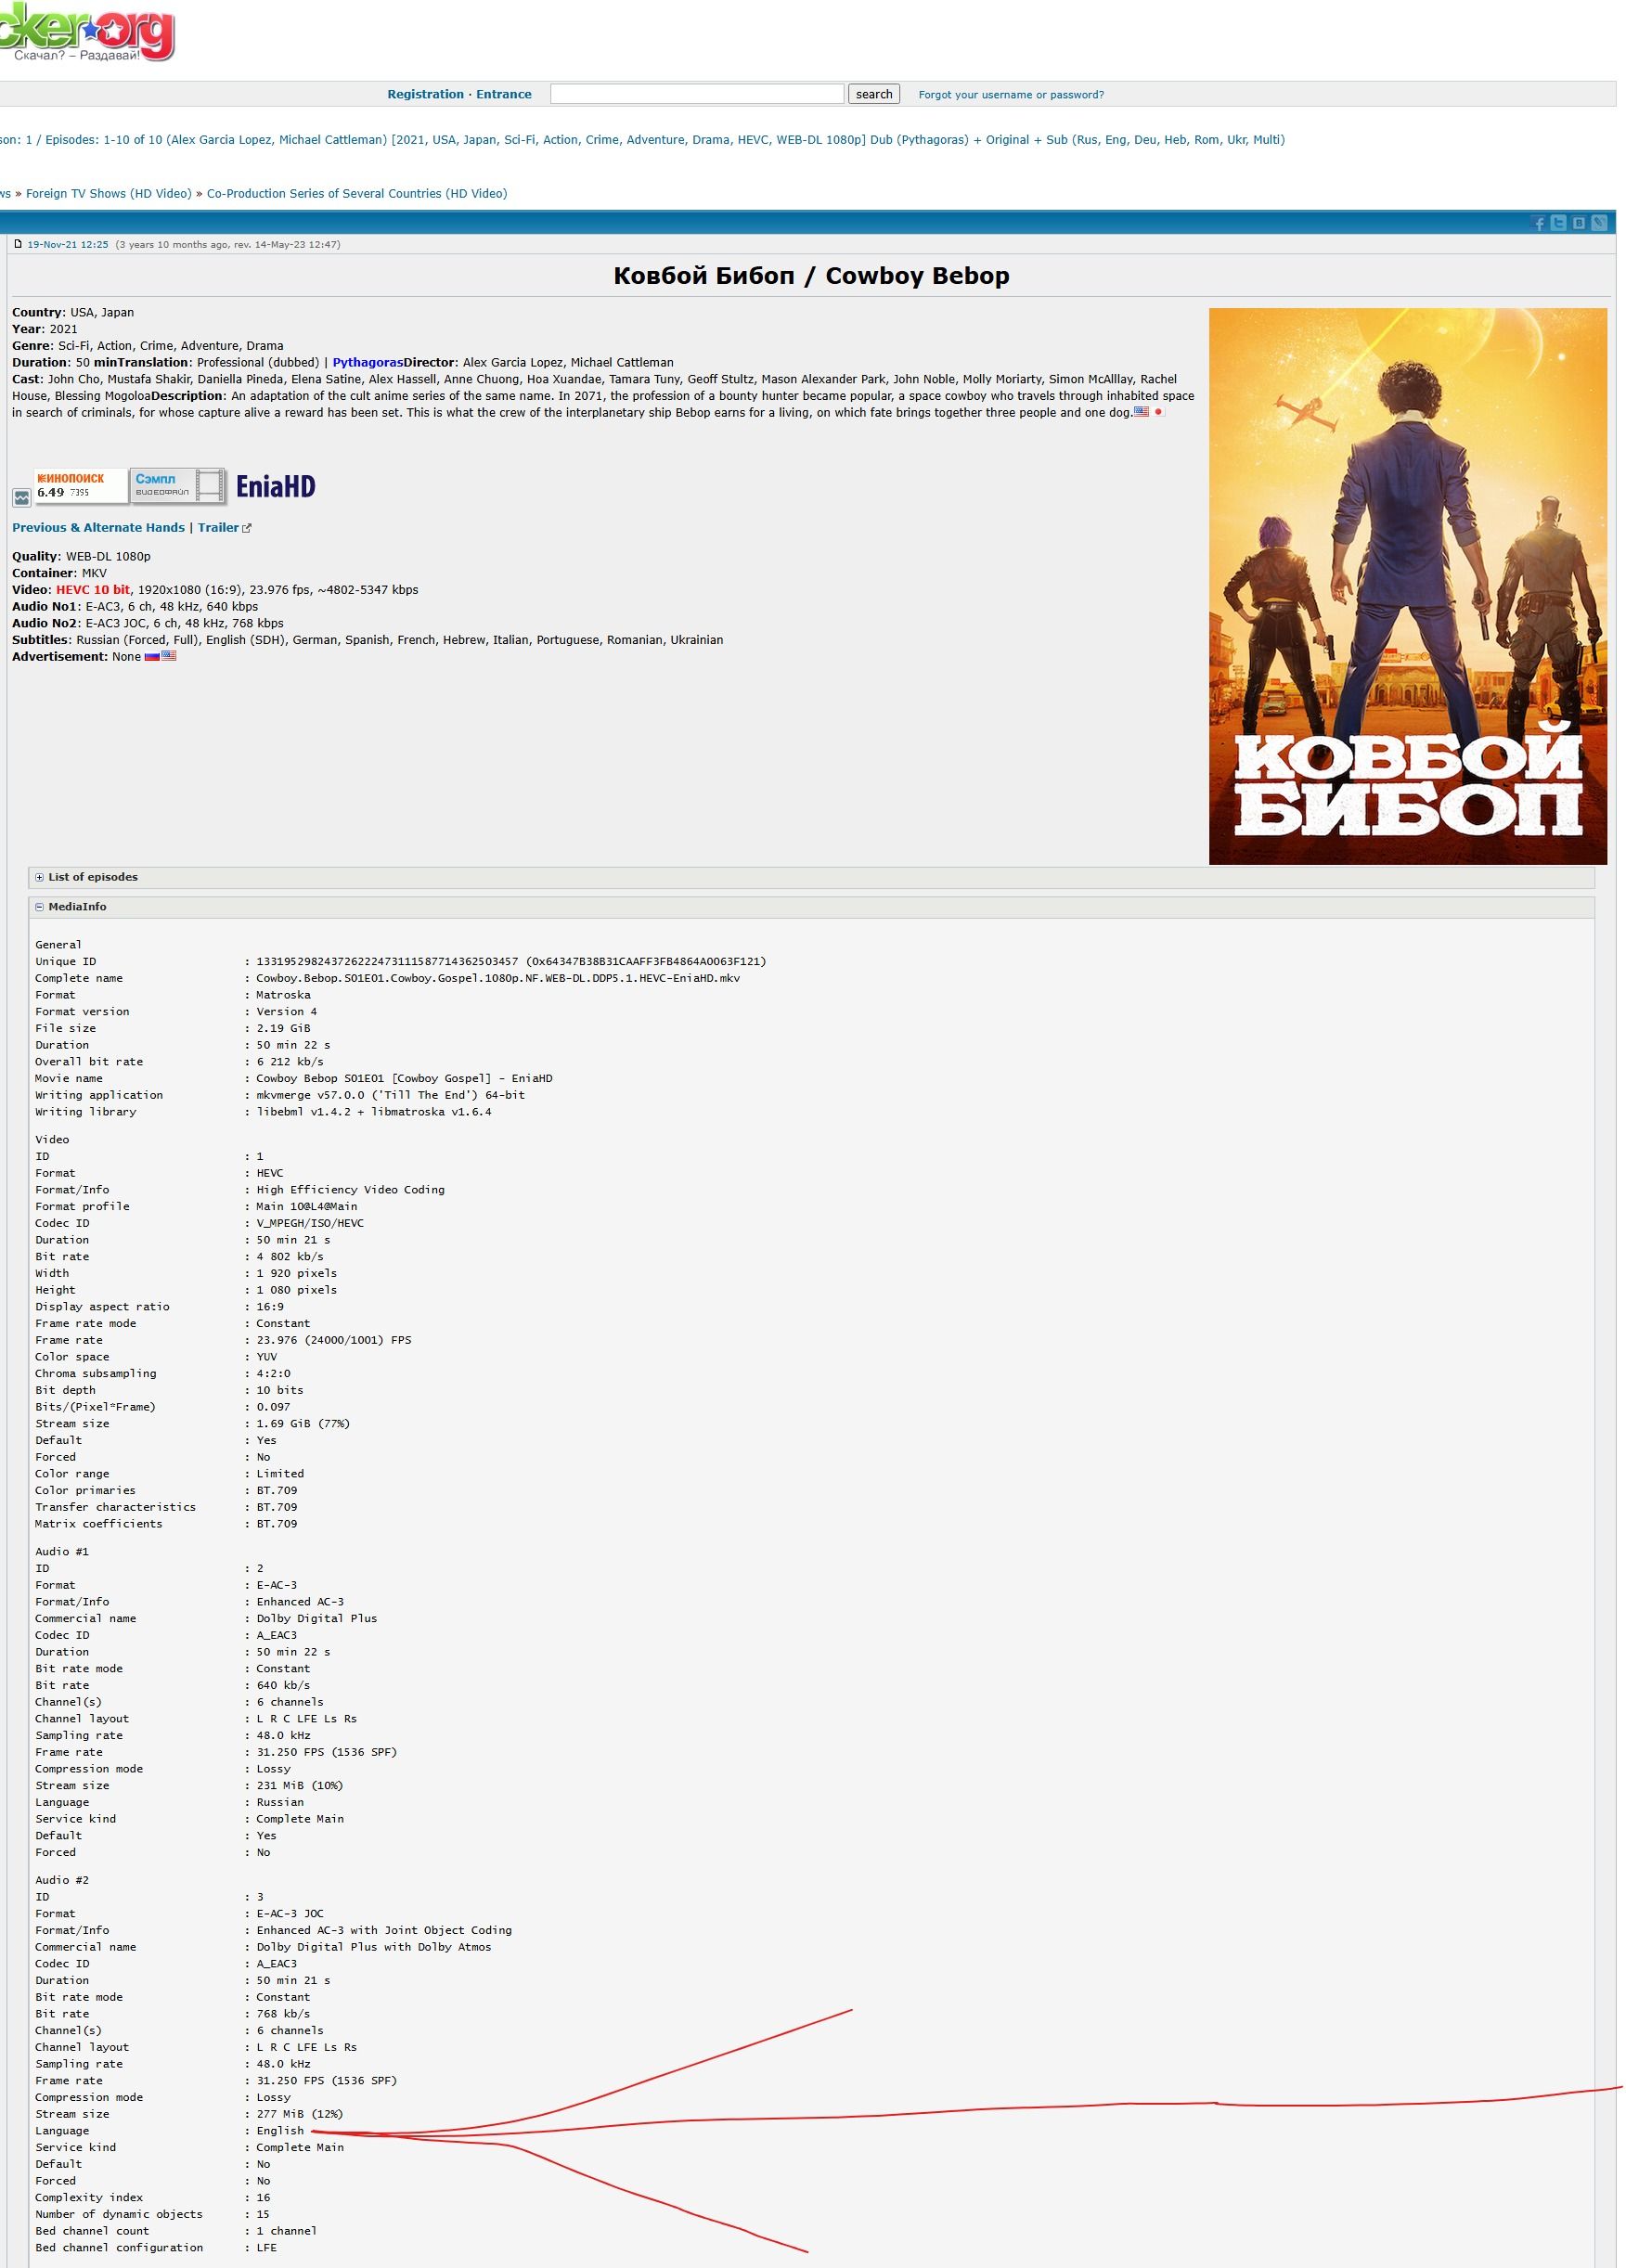
Task: Click the Cowboy Bebop poster image
Action: coord(1407,586)
